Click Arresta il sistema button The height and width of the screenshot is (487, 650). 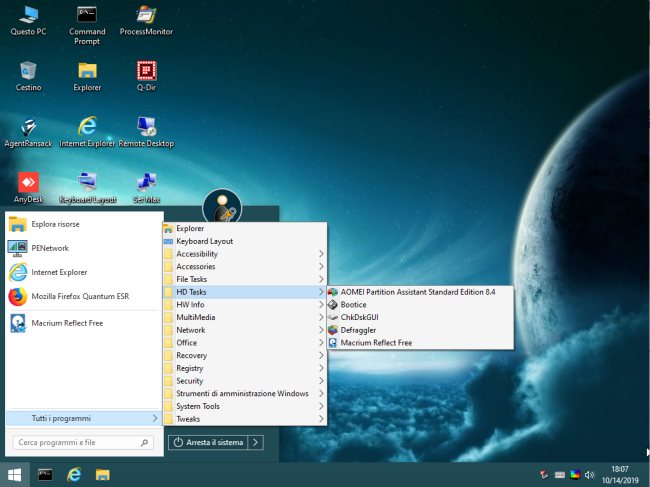click(x=208, y=443)
